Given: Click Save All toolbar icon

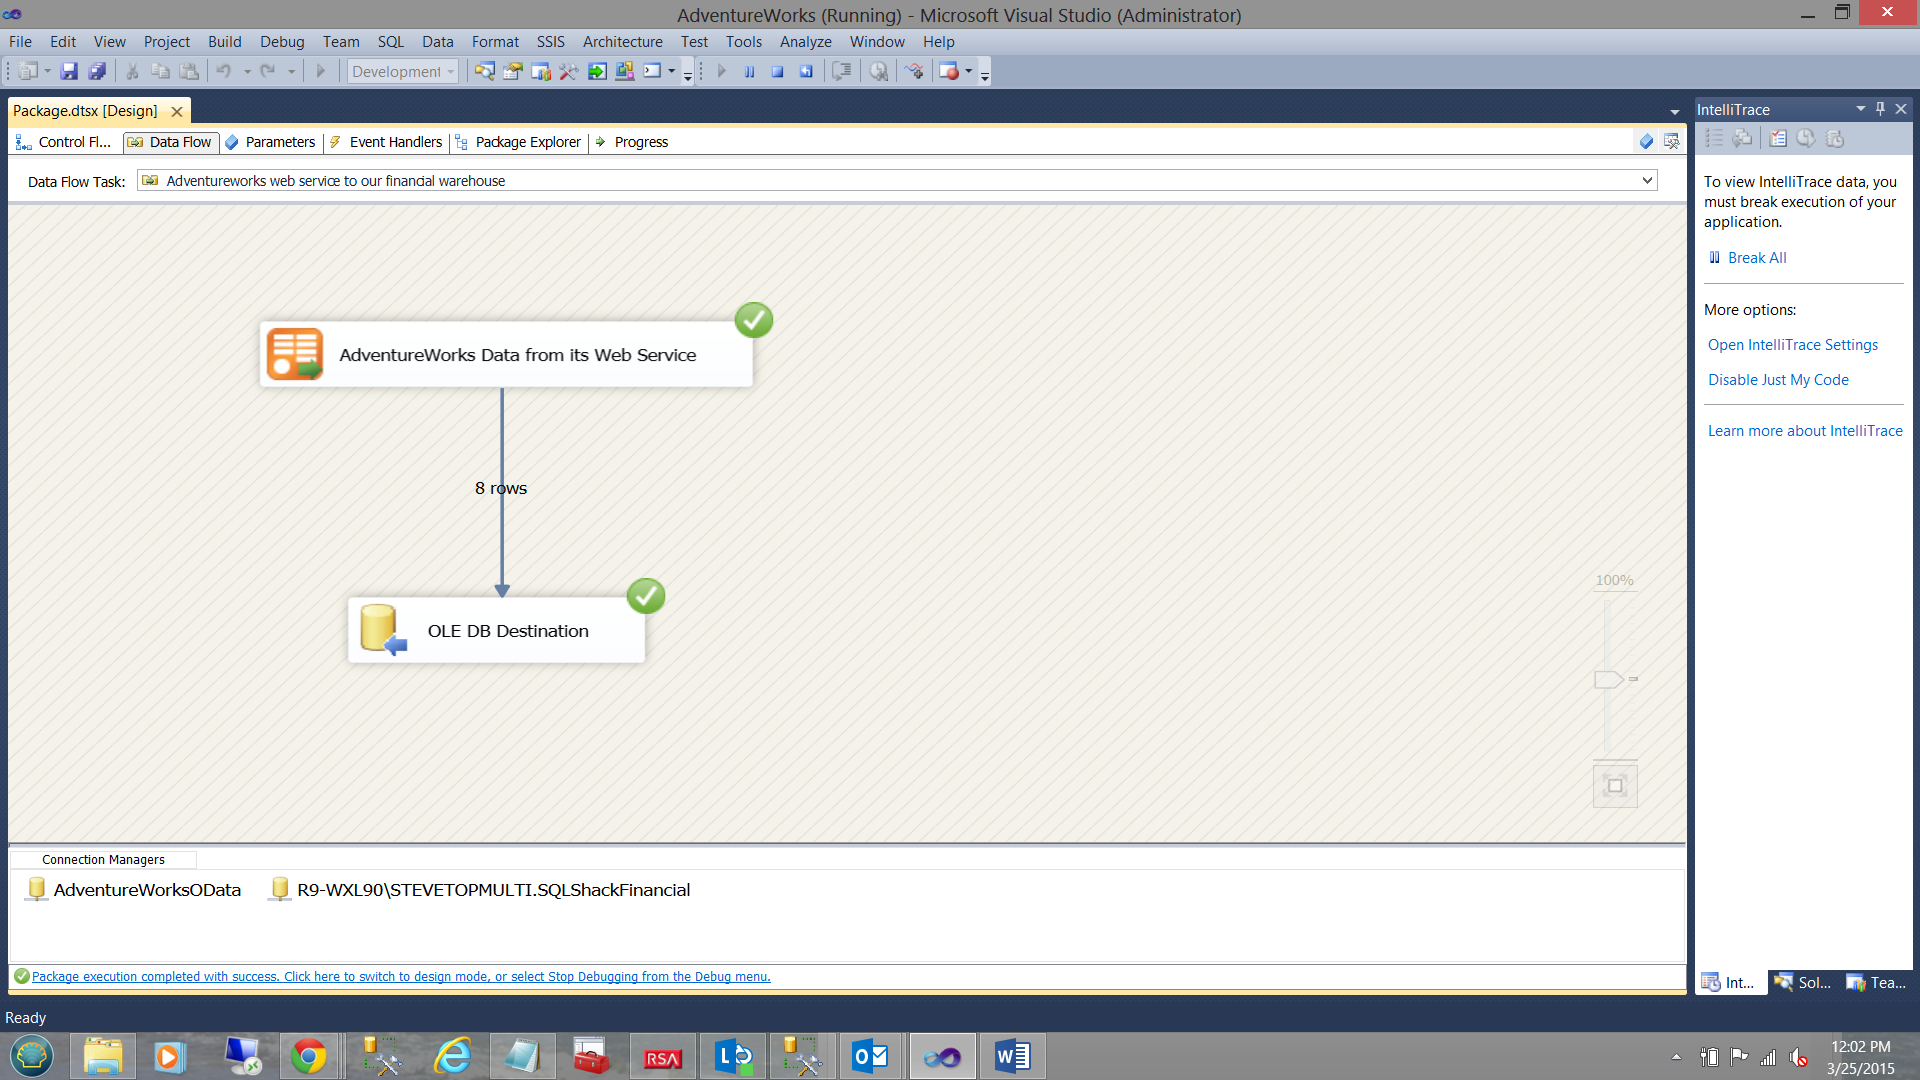Looking at the screenshot, I should tap(97, 71).
